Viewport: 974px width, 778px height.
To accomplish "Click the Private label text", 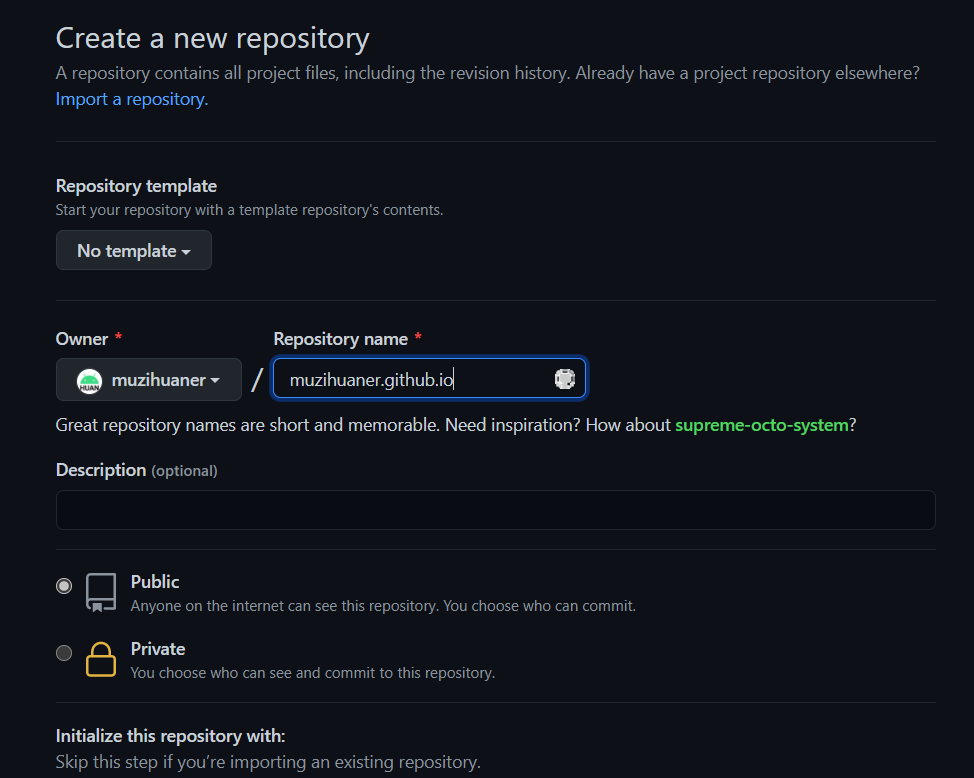I will [158, 649].
